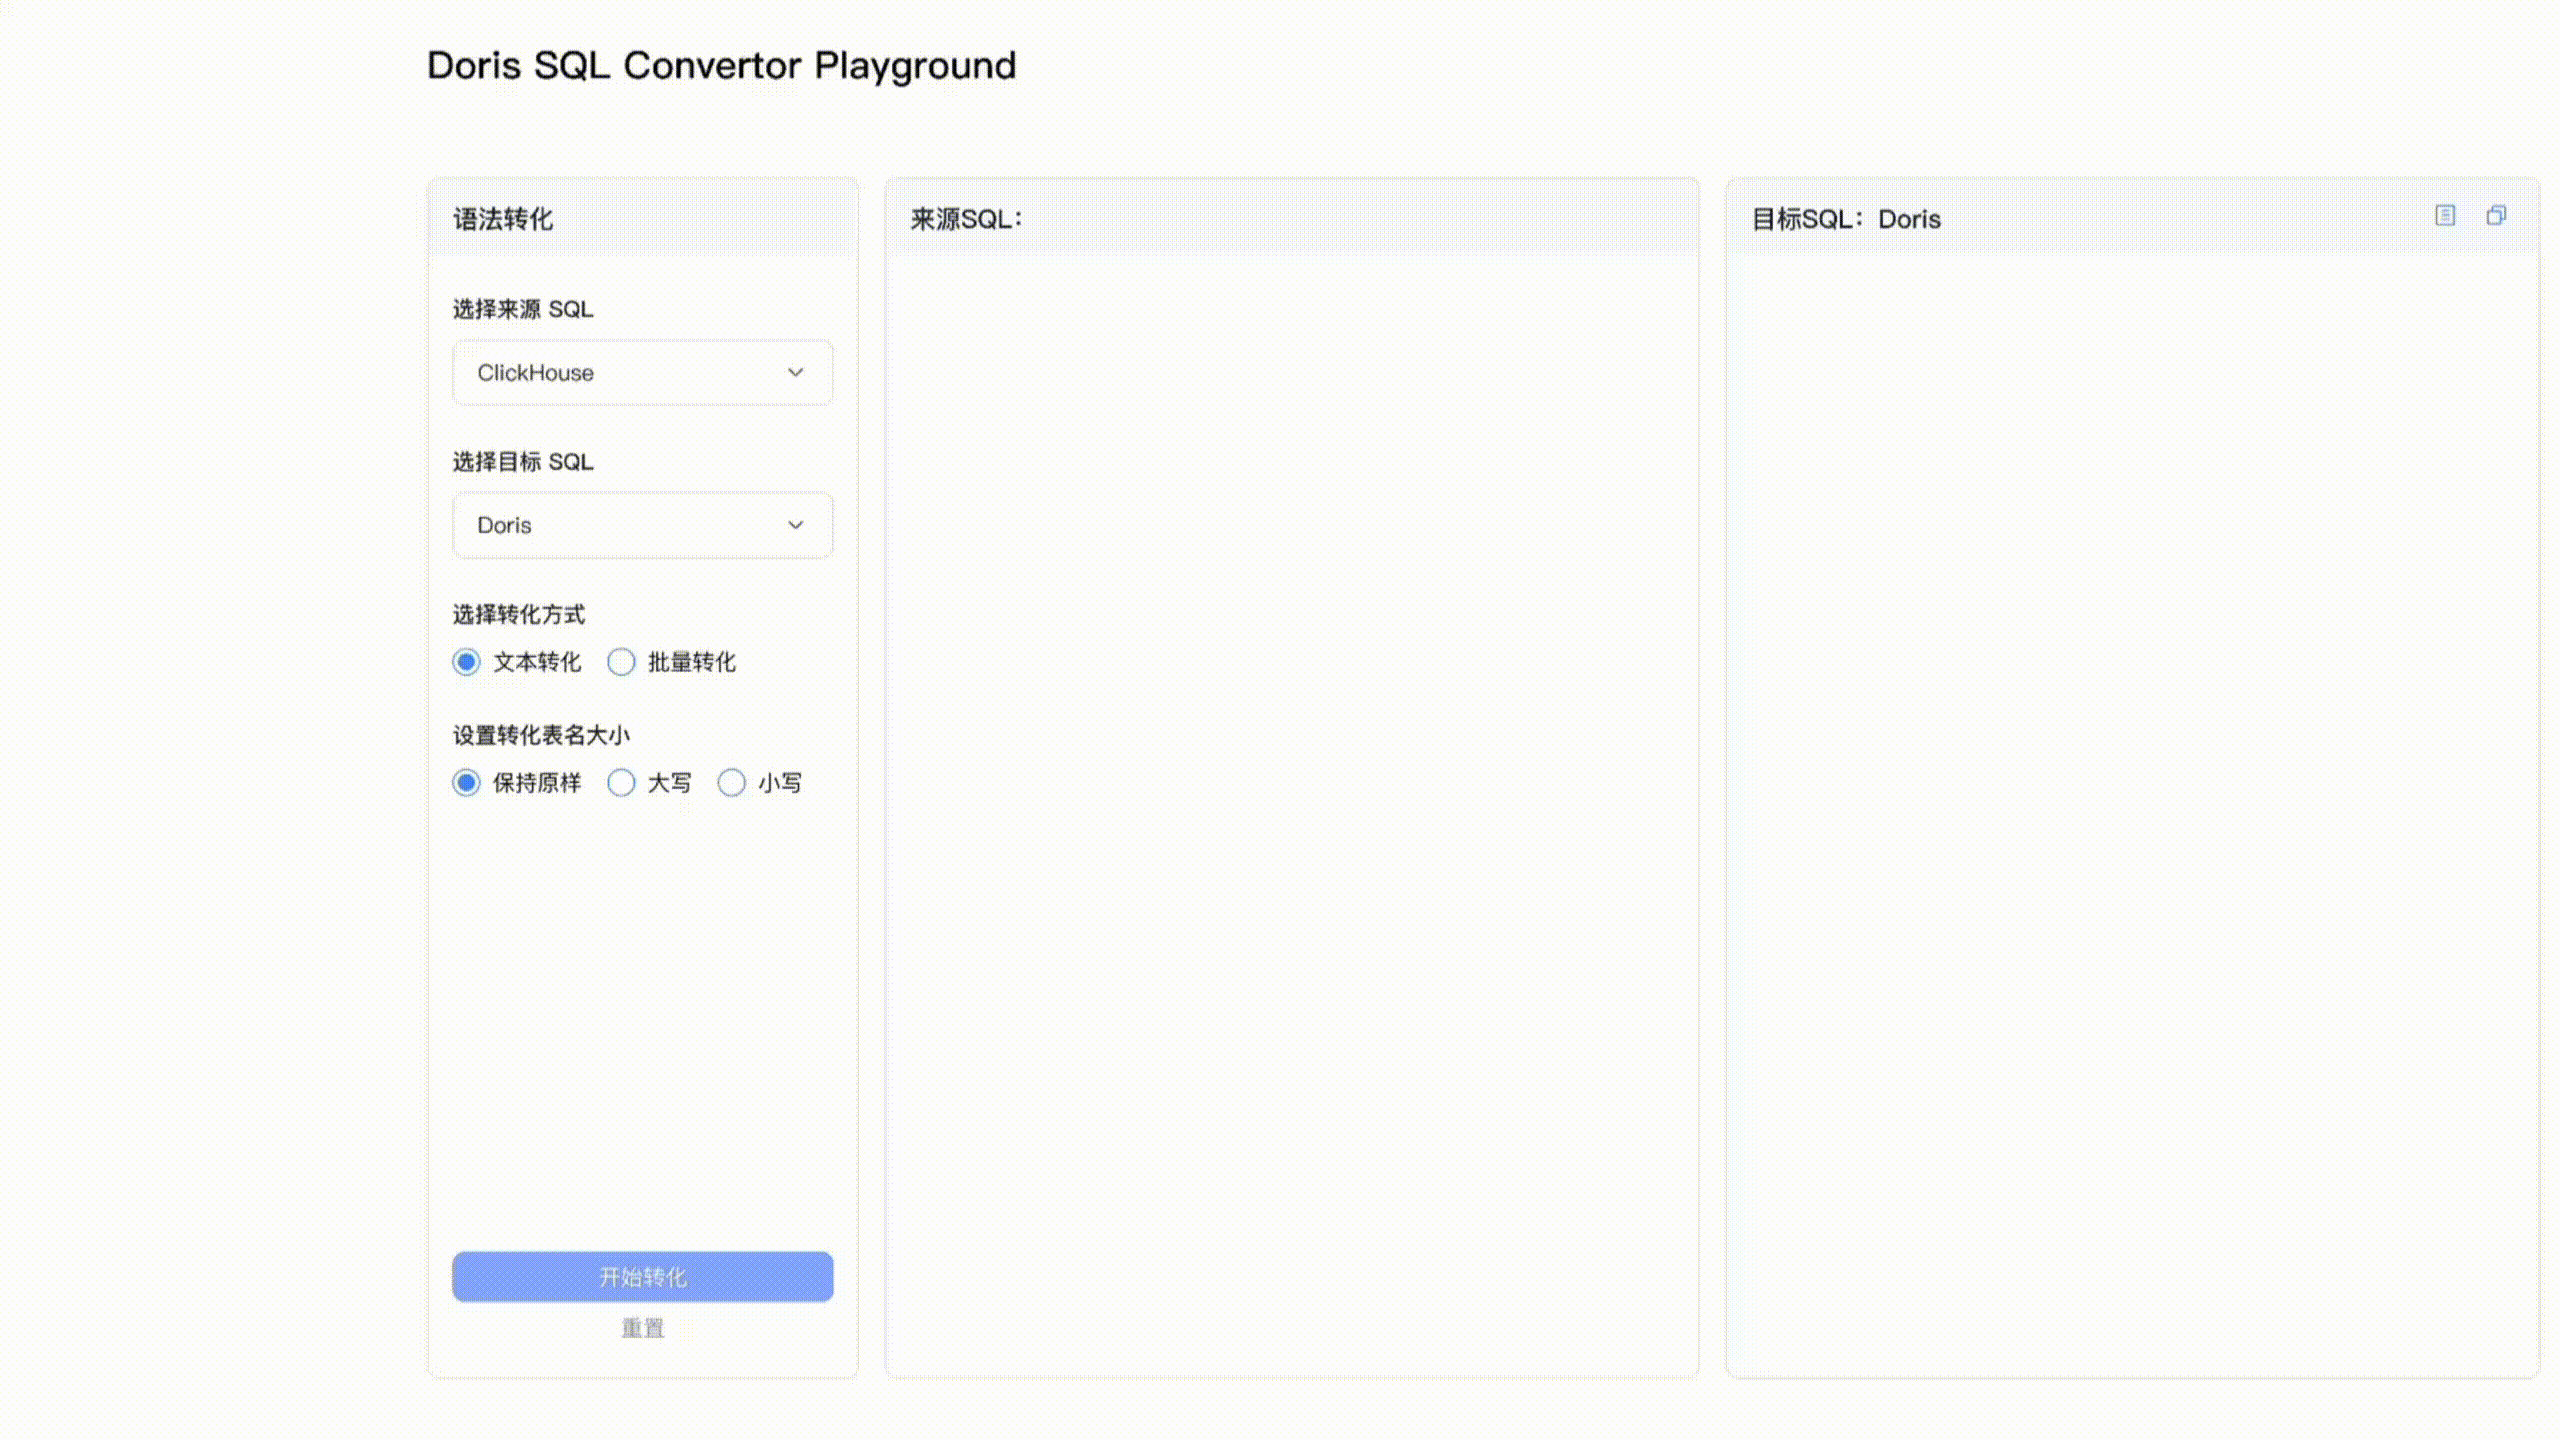The height and width of the screenshot is (1440, 2560).
Task: Set table names to 小写 lowercase
Action: 732,783
